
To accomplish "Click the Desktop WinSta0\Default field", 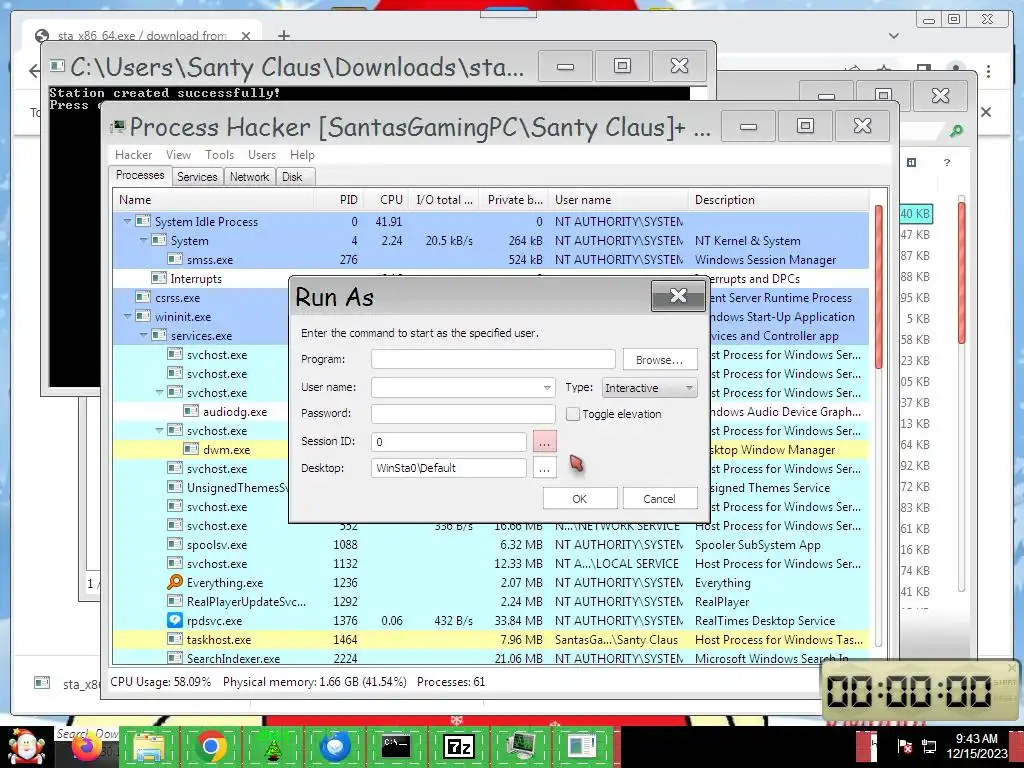I will tap(449, 468).
